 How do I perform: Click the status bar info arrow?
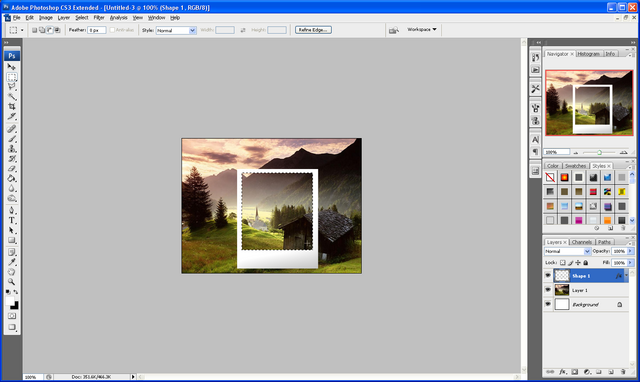click(x=133, y=377)
